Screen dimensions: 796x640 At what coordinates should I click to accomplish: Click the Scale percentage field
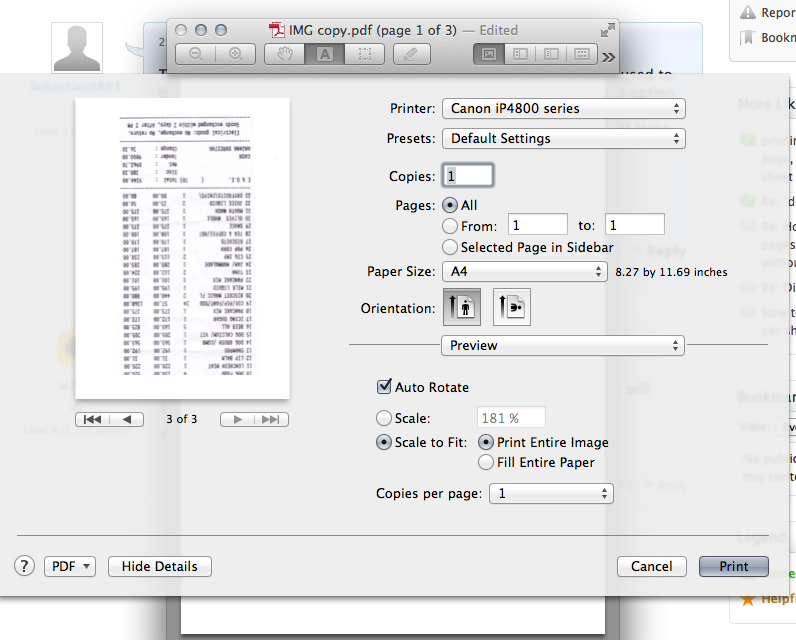[x=511, y=418]
